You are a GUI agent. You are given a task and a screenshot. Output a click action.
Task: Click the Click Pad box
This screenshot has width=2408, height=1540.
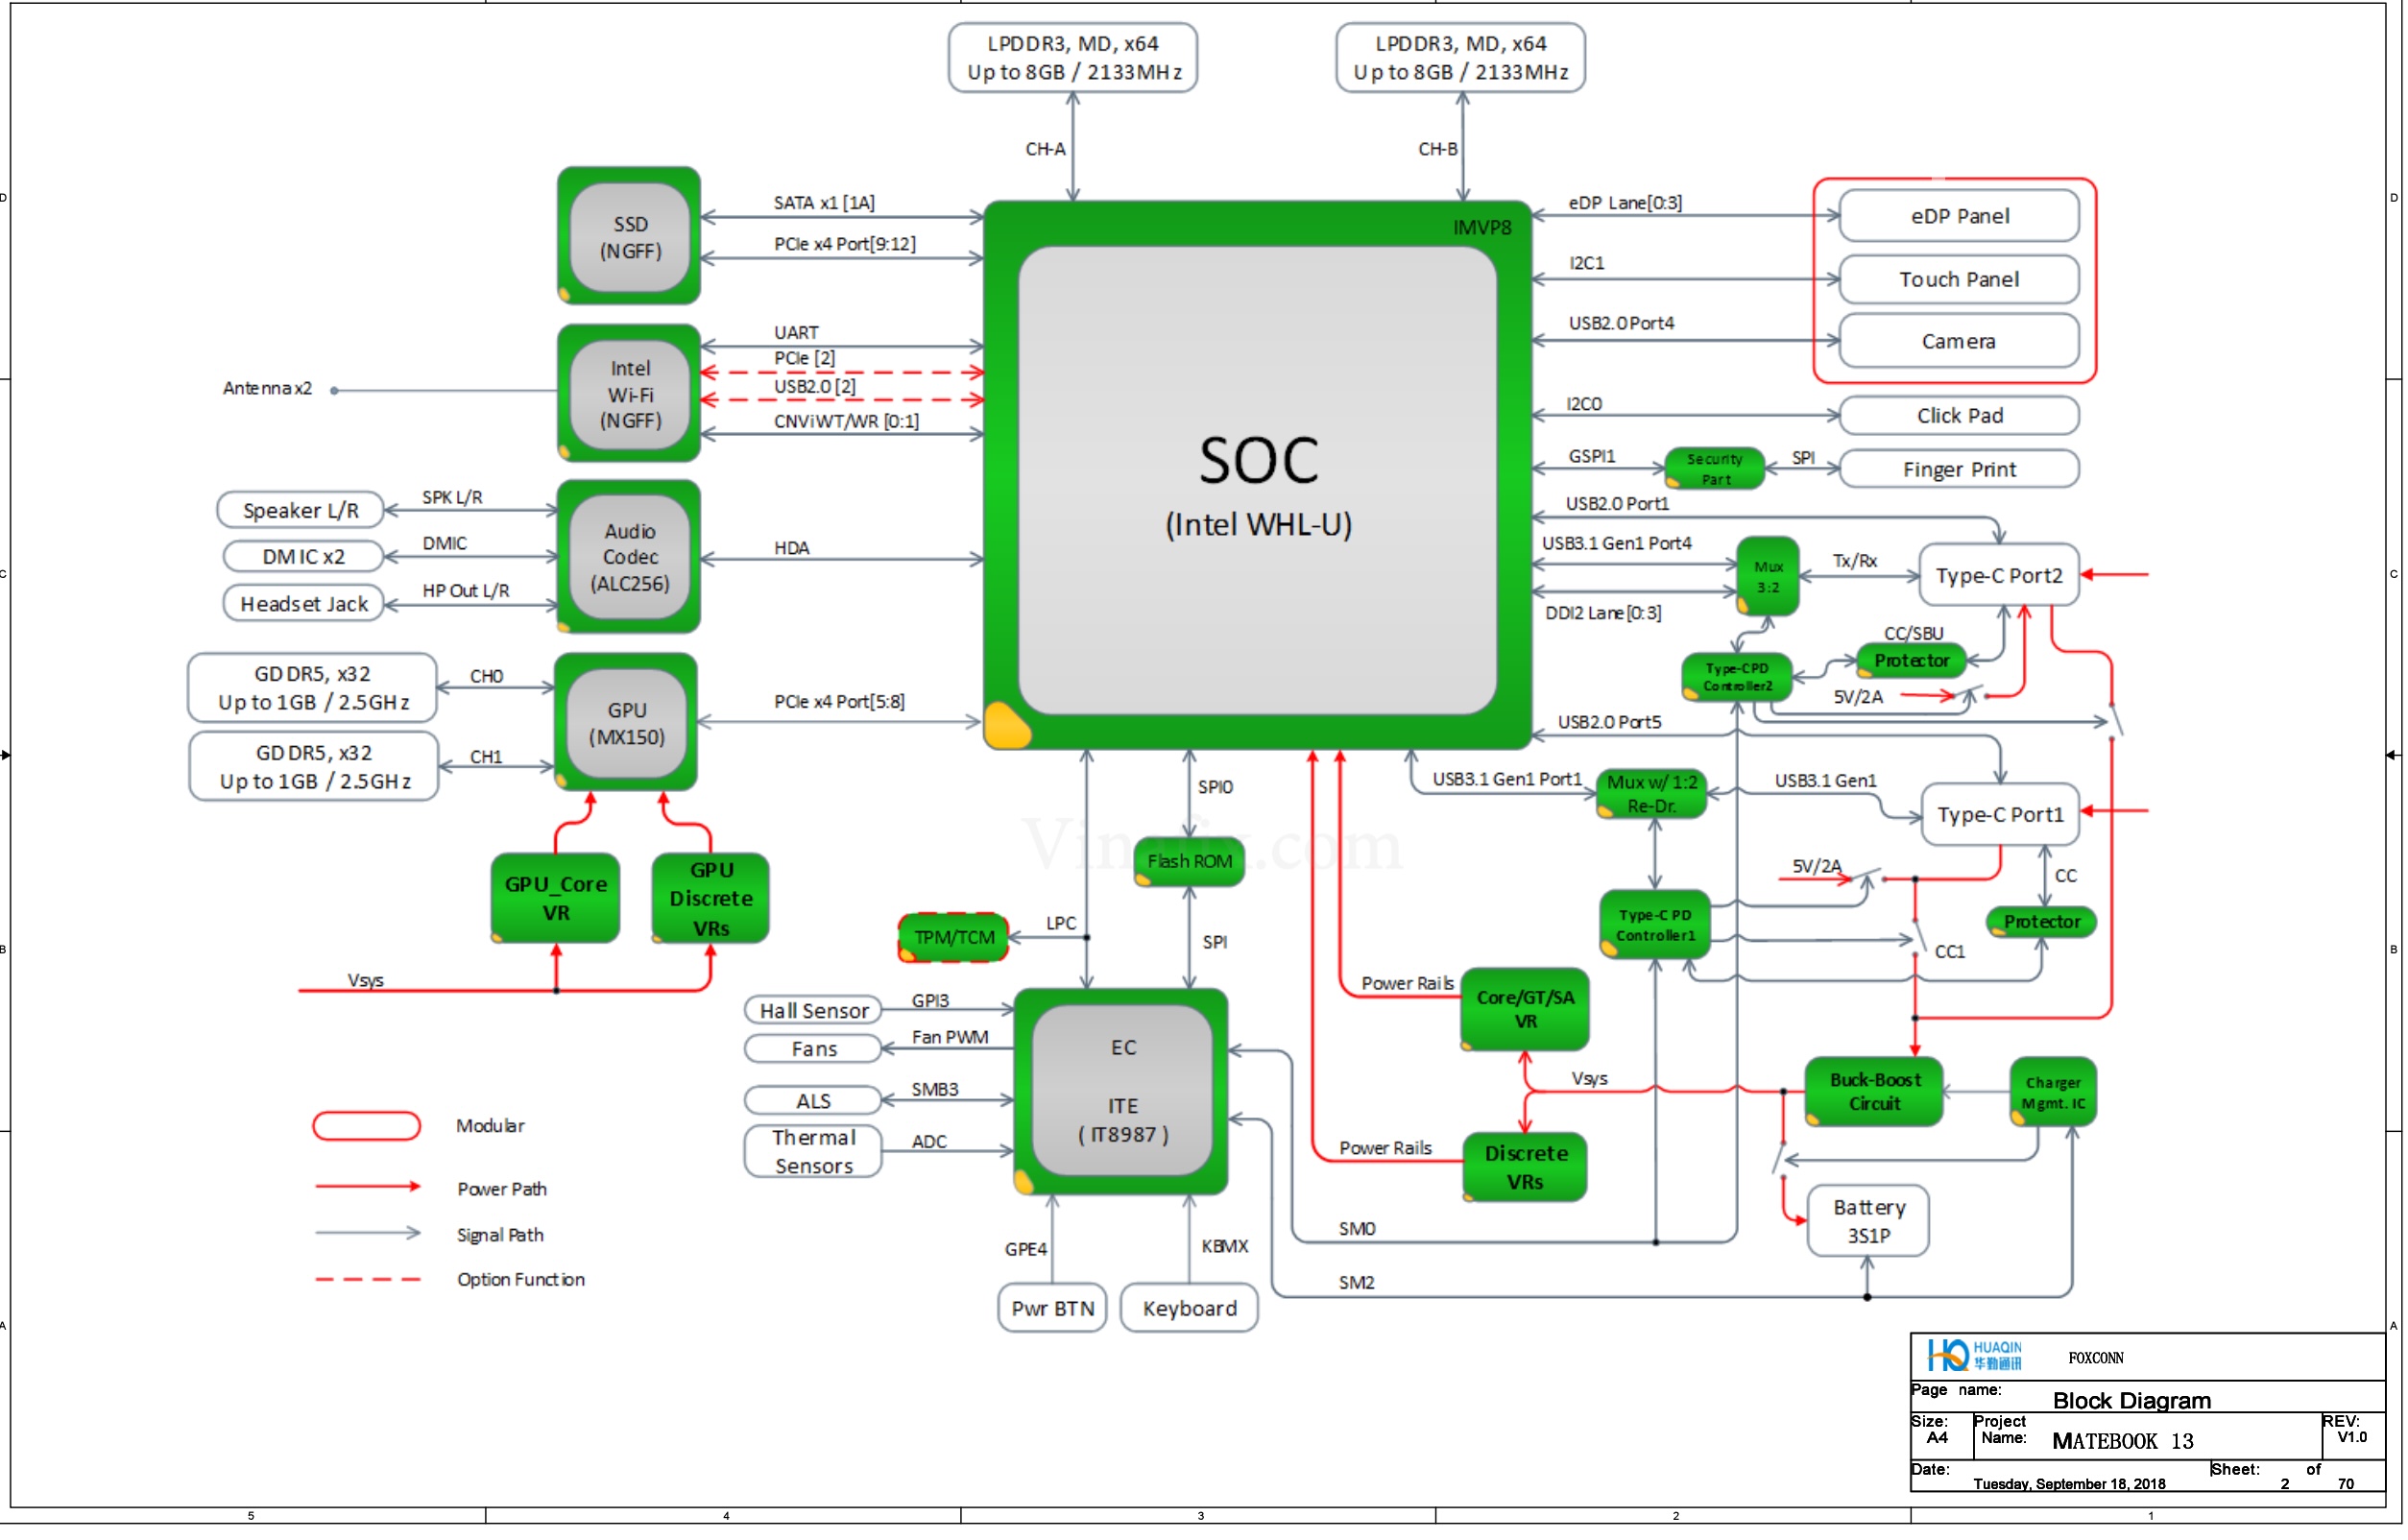pos(1959,416)
